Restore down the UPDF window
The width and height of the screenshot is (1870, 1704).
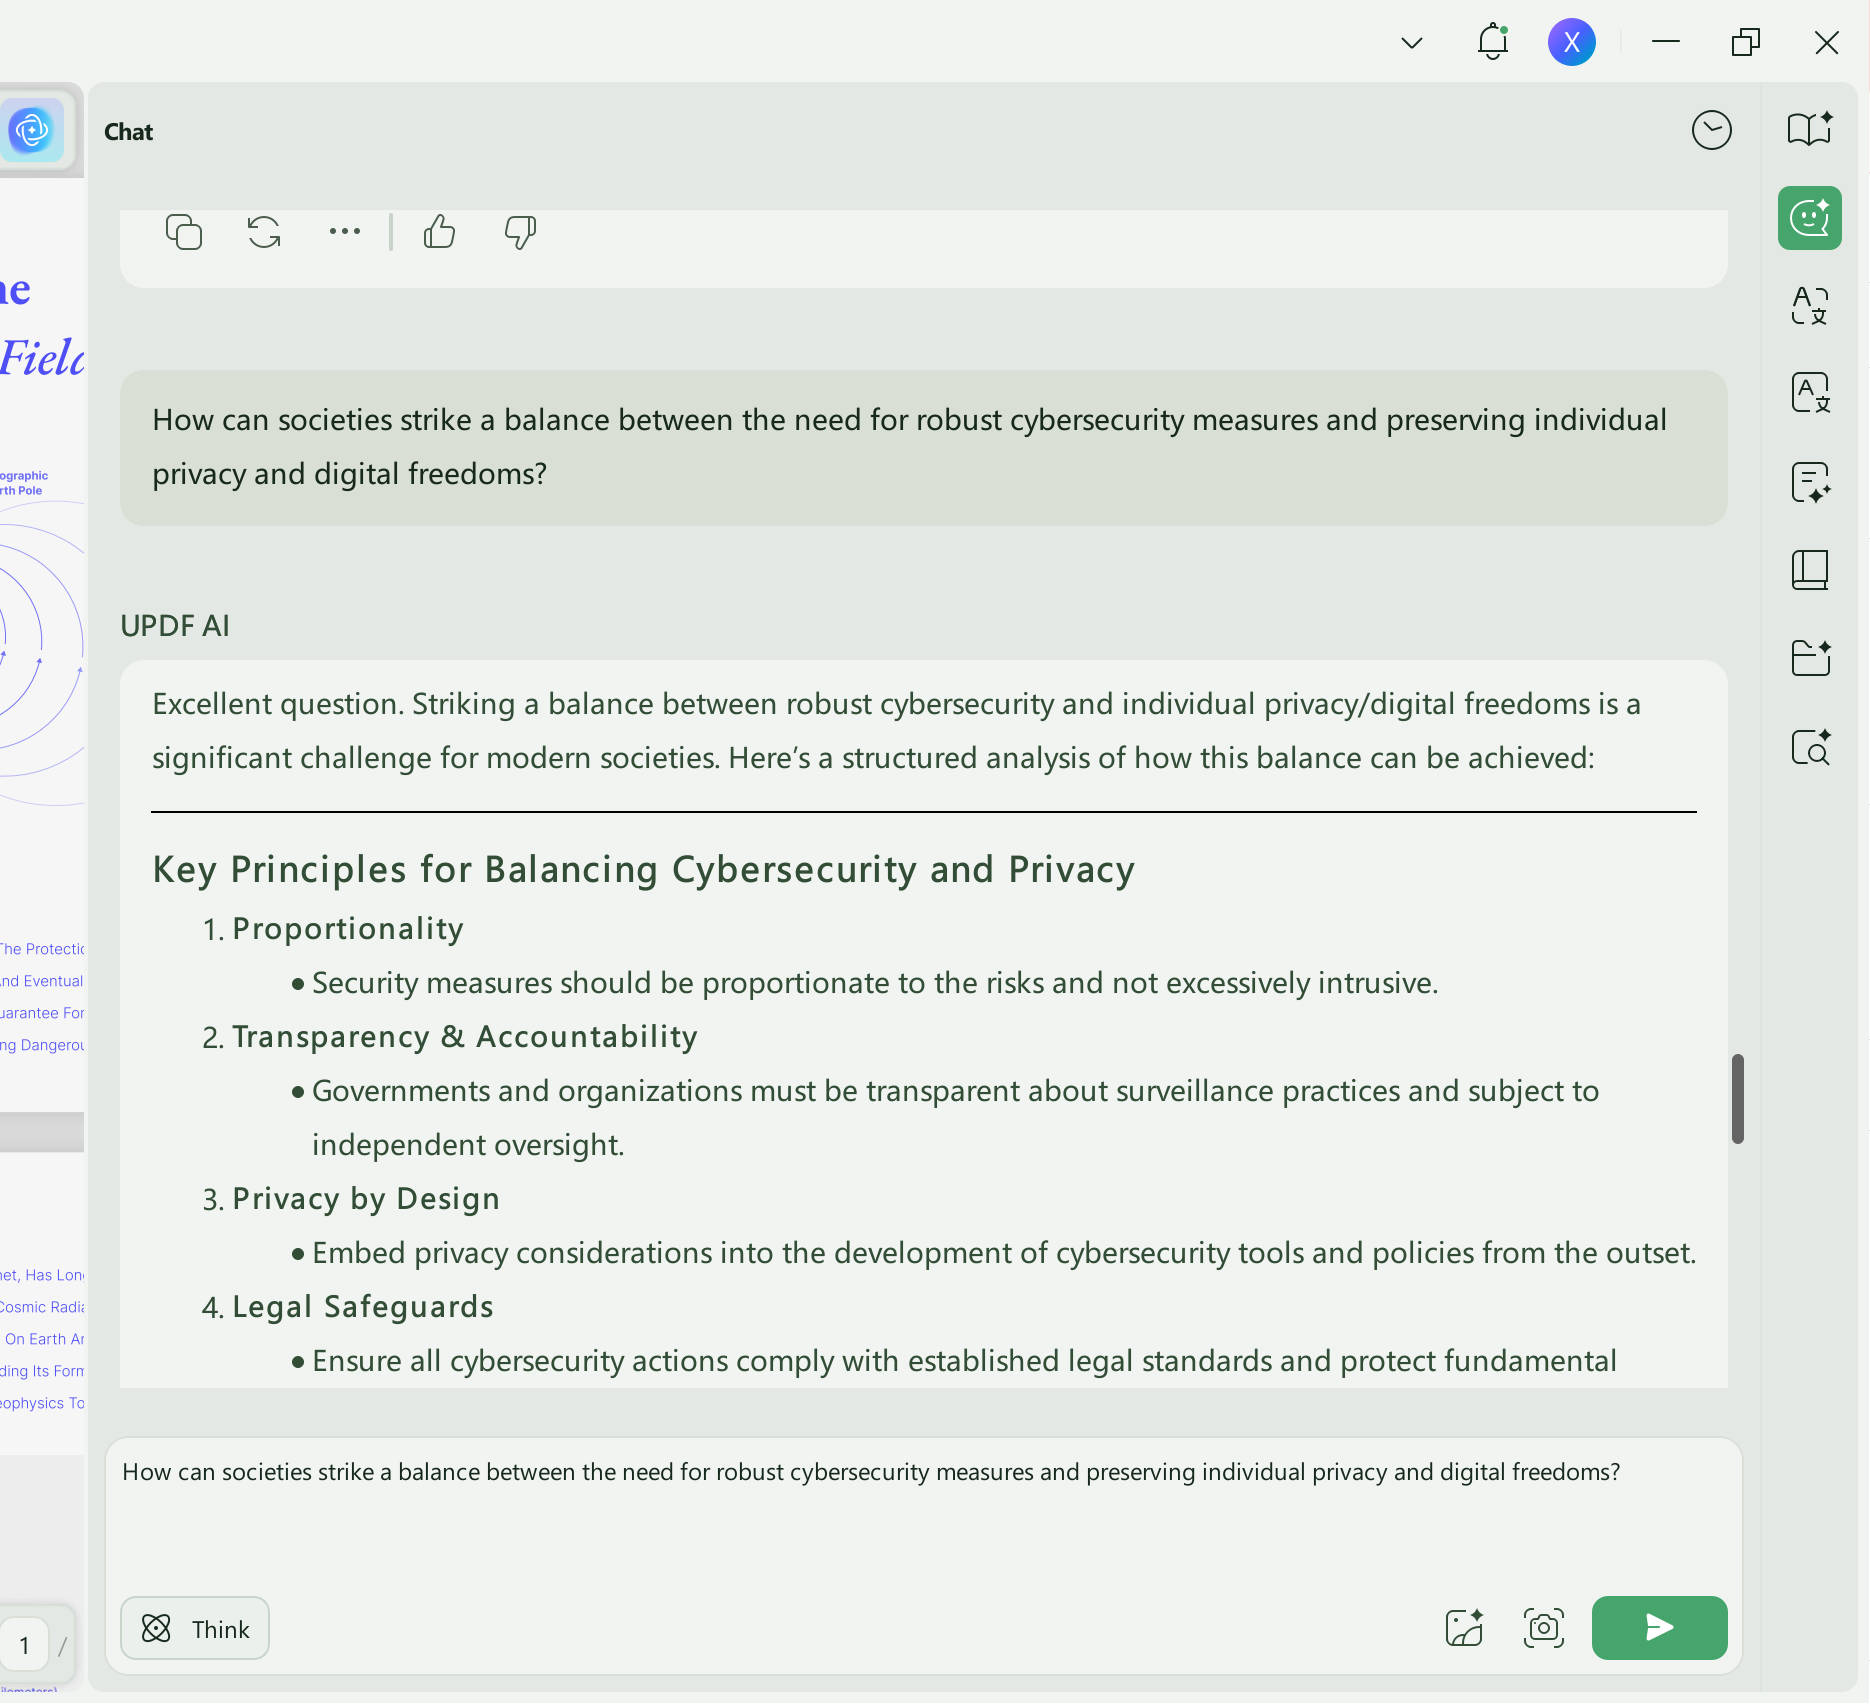point(1746,42)
